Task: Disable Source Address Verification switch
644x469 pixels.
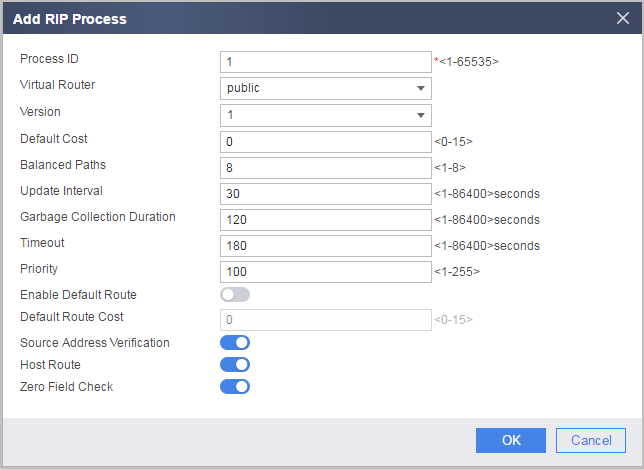Action: tap(235, 343)
